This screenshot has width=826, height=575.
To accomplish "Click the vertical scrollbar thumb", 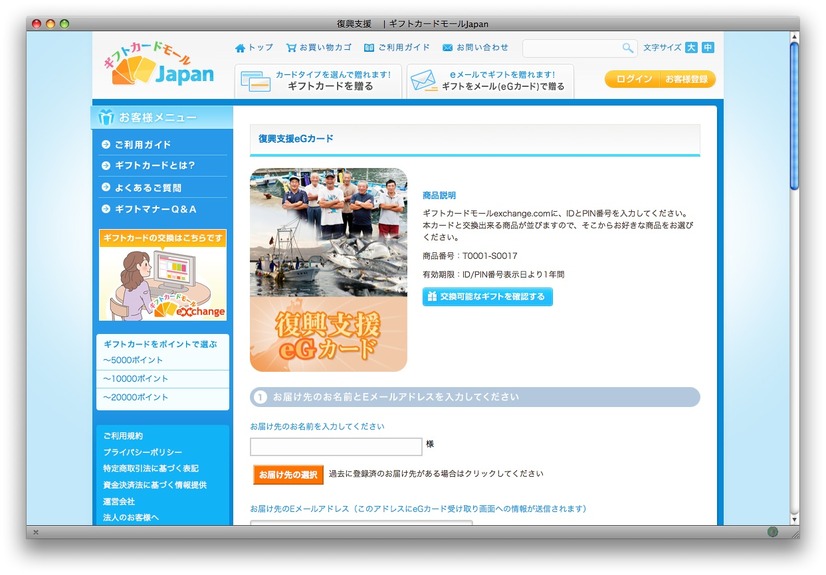I will pos(794,116).
